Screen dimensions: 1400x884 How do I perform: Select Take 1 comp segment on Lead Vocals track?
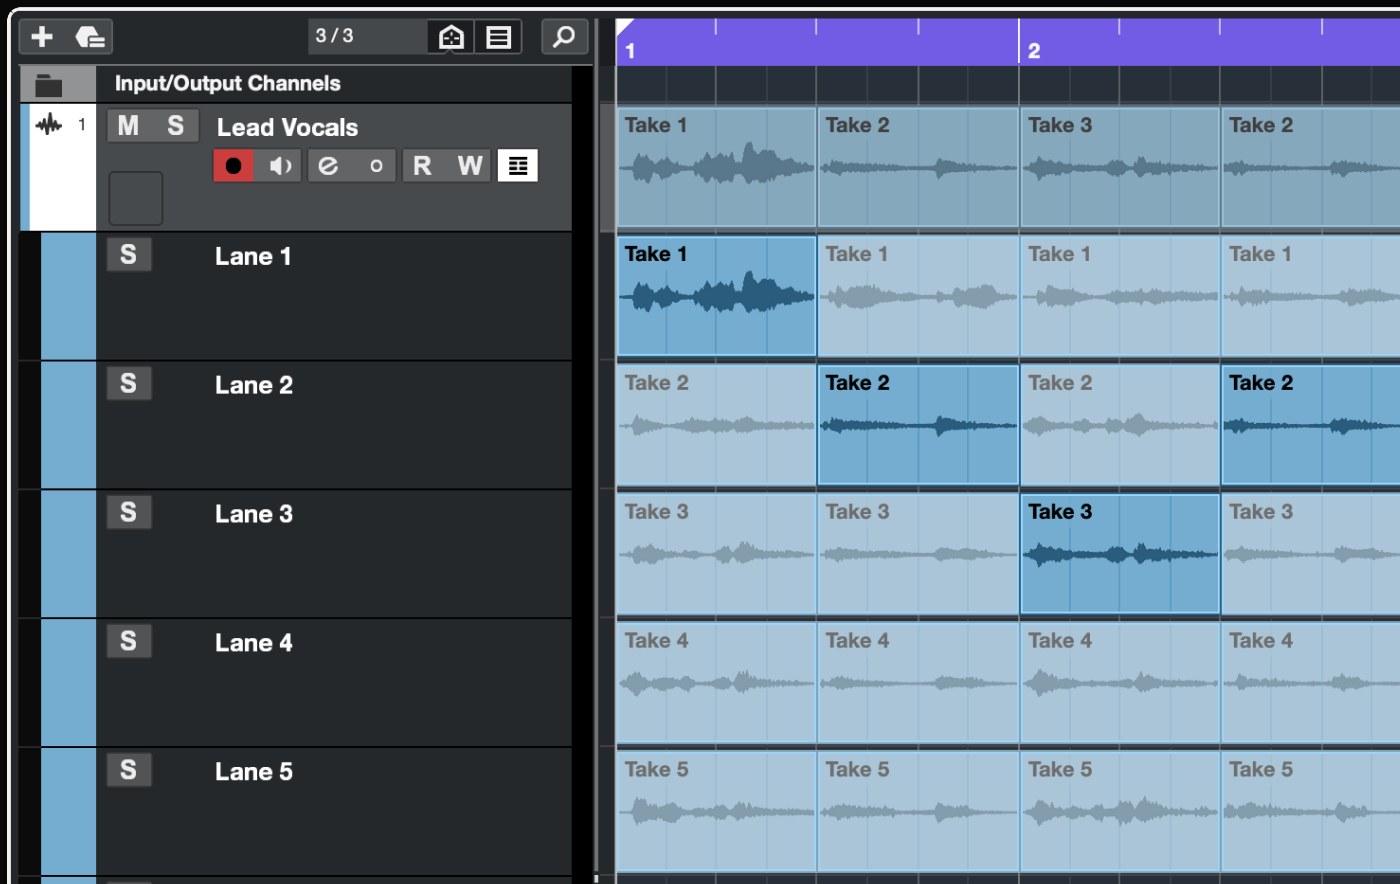[x=716, y=167]
